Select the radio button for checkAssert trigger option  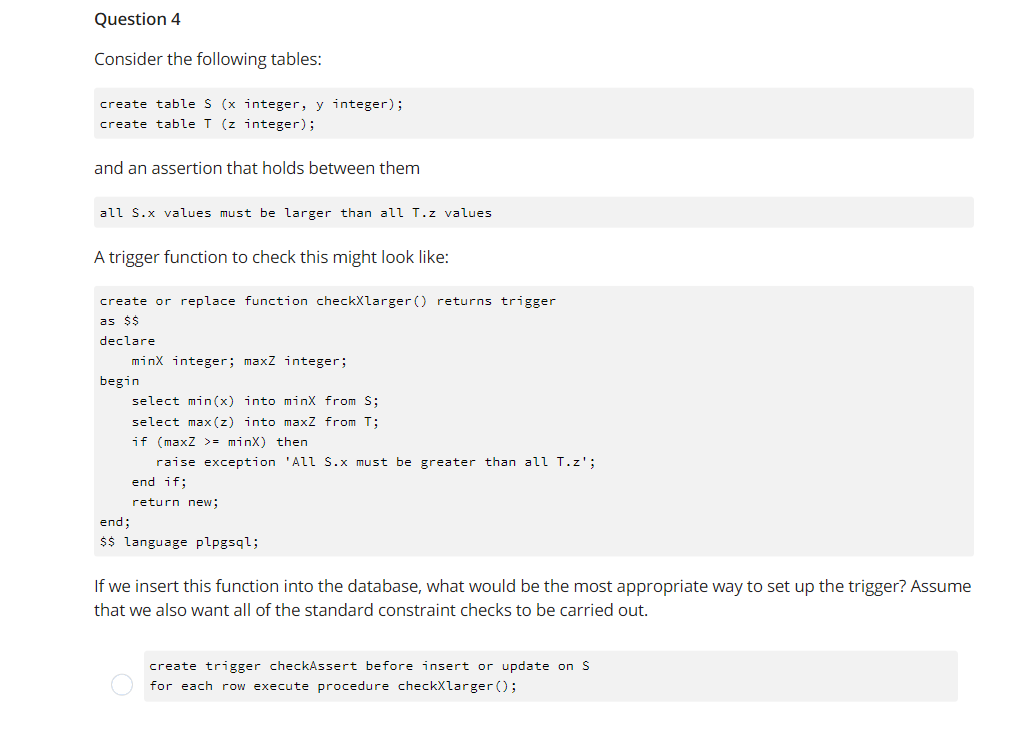click(x=121, y=684)
